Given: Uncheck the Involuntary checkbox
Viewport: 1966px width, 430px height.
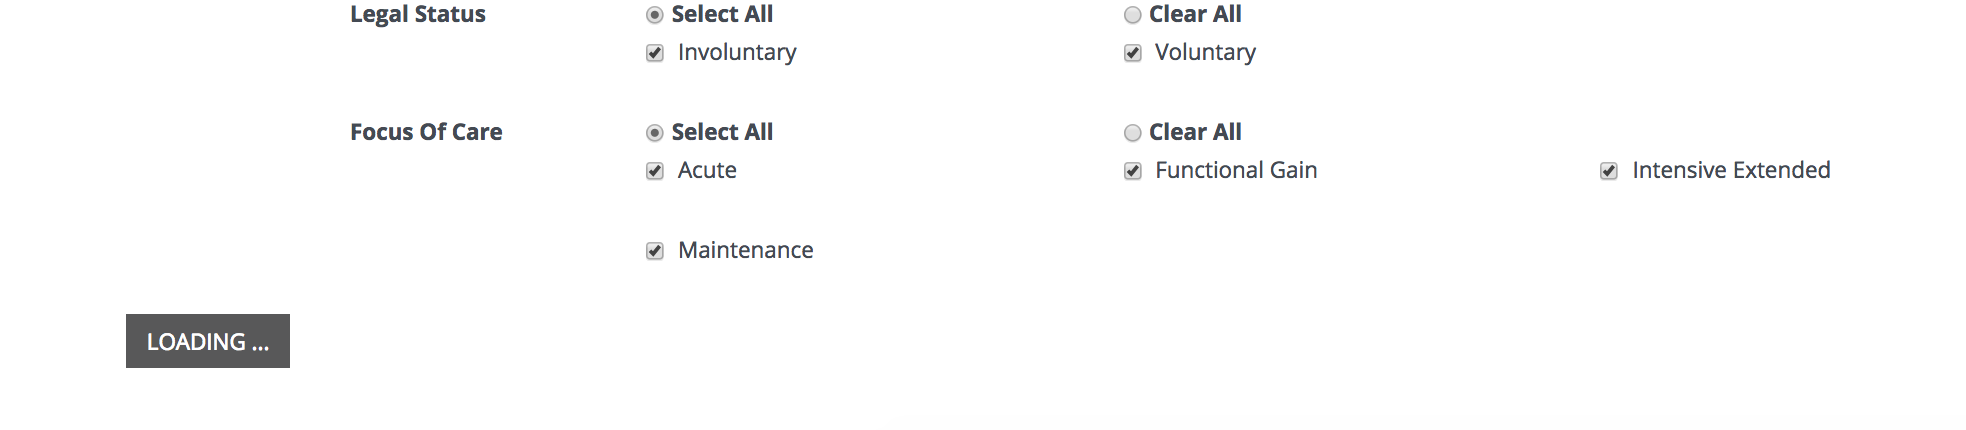Looking at the screenshot, I should tap(655, 53).
